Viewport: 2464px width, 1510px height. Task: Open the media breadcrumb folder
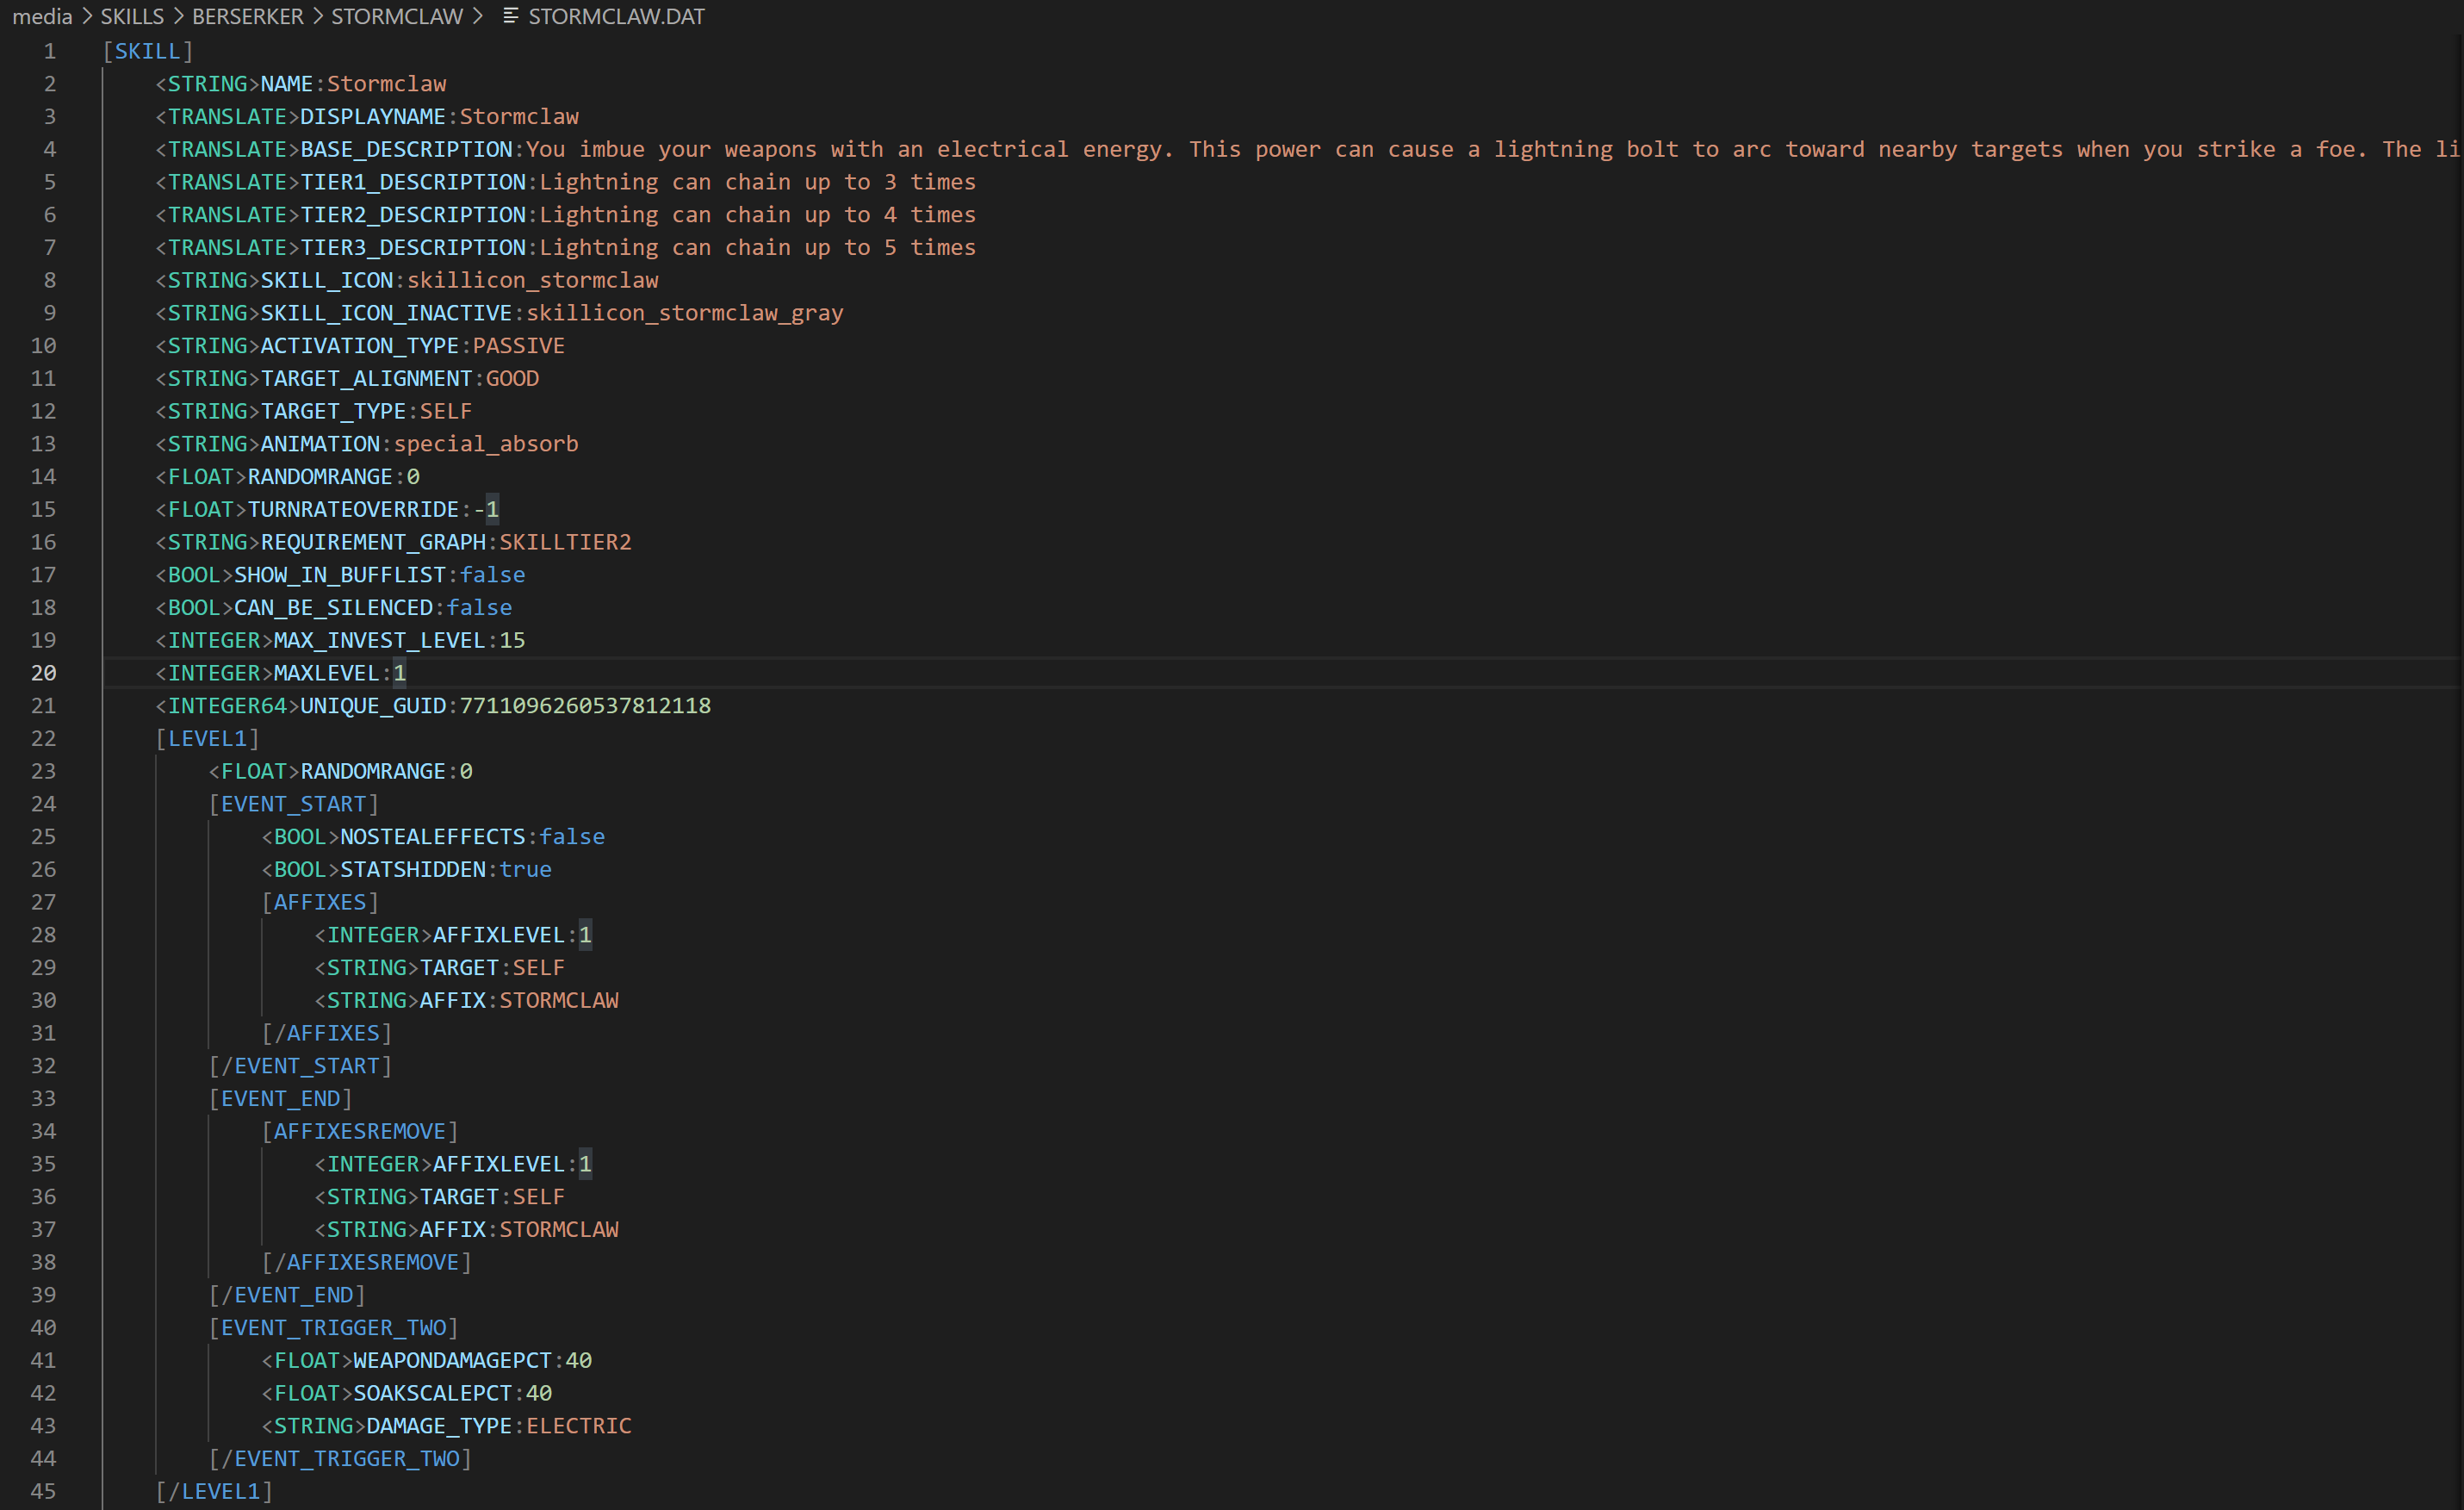pyautogui.click(x=41, y=16)
